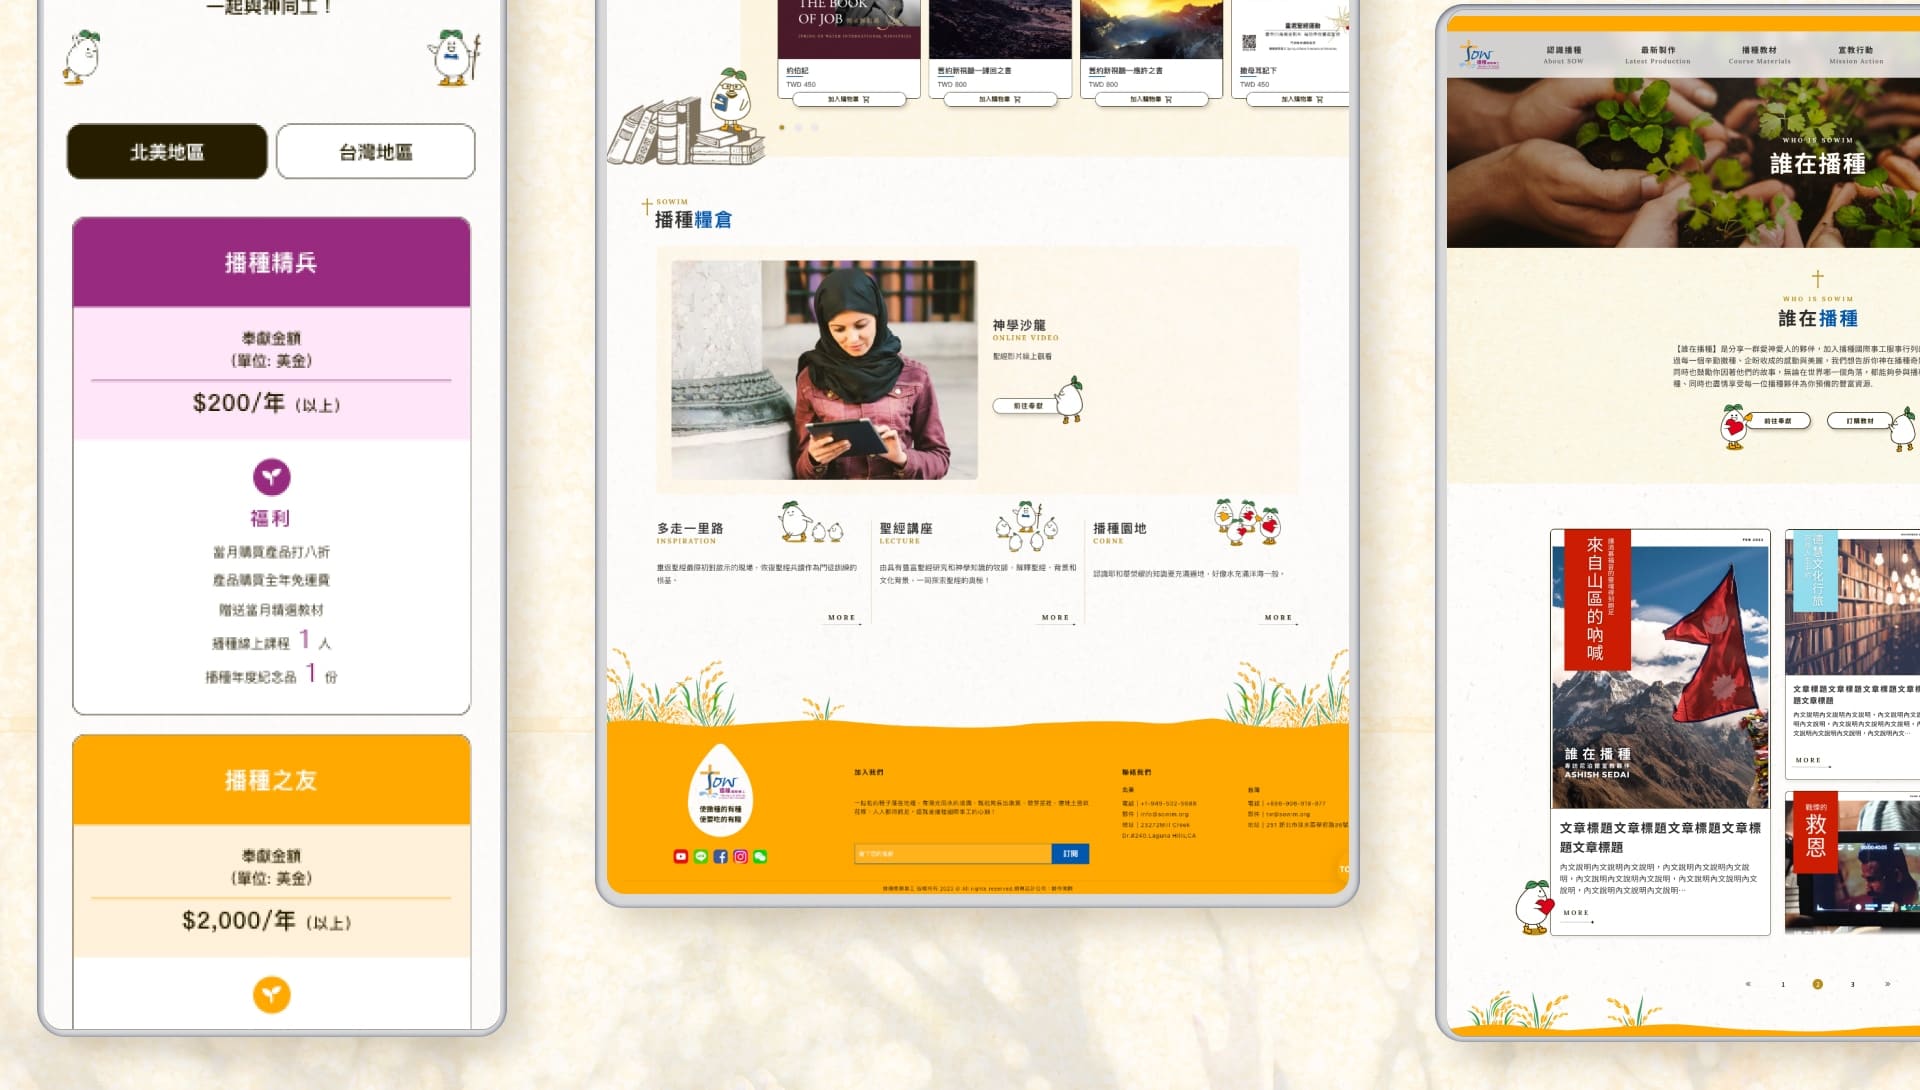
Task: Open the 播種教材 Course Materials menu
Action: click(x=1759, y=55)
